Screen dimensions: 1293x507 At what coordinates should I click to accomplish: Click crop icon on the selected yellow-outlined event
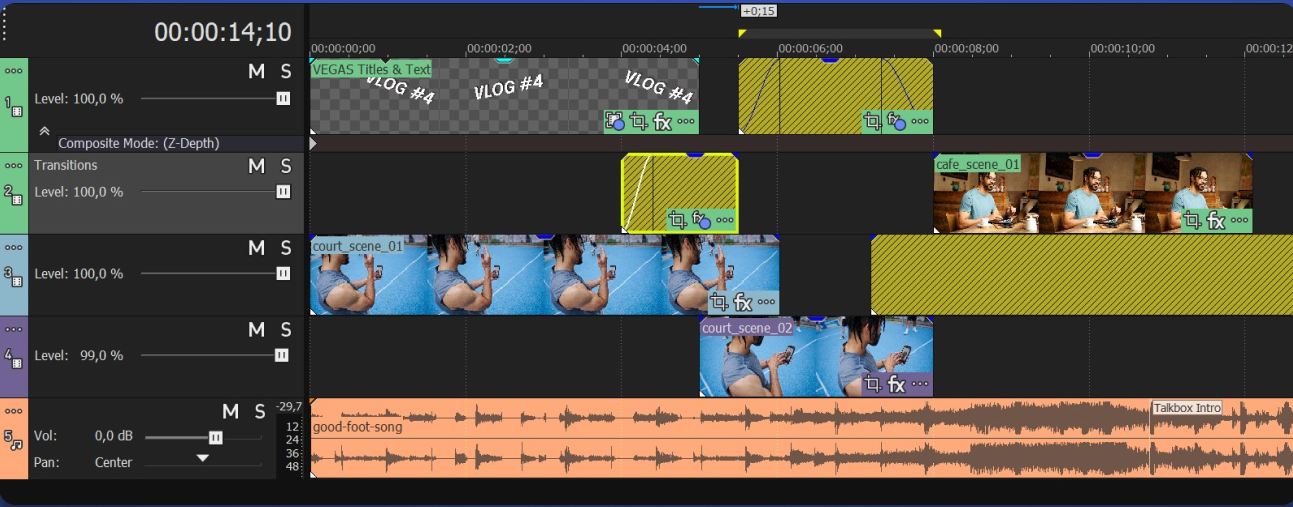point(677,220)
